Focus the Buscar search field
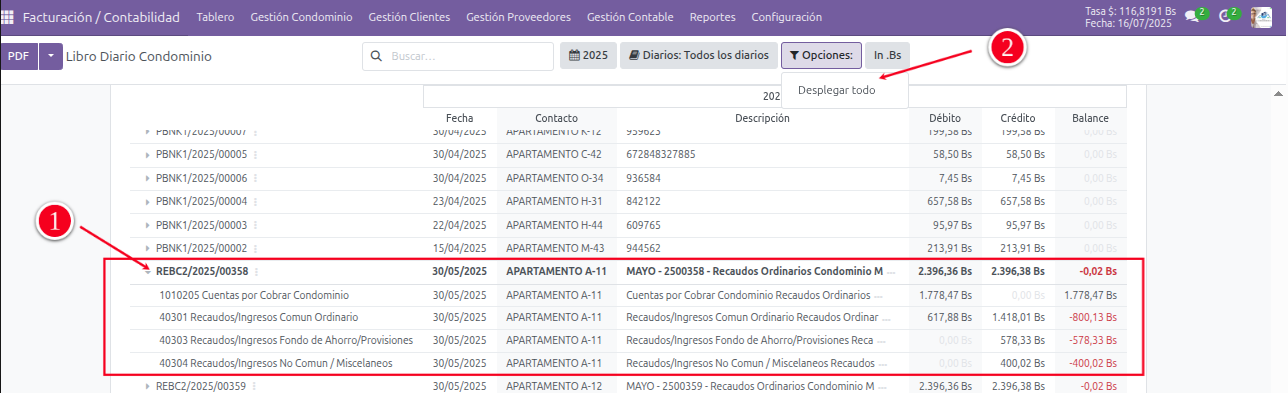 coord(458,57)
